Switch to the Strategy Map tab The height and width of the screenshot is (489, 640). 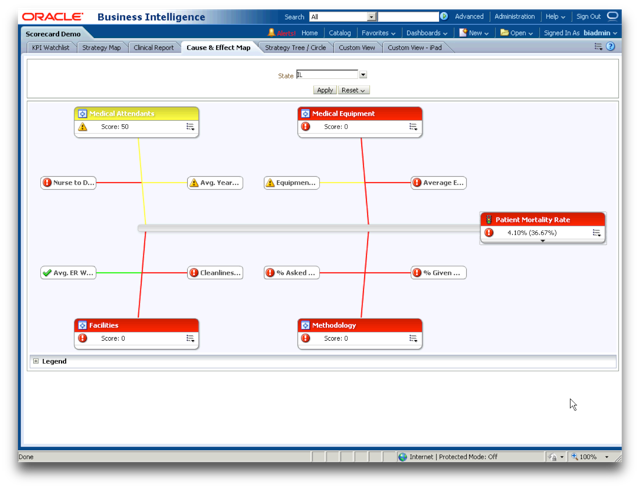[102, 47]
